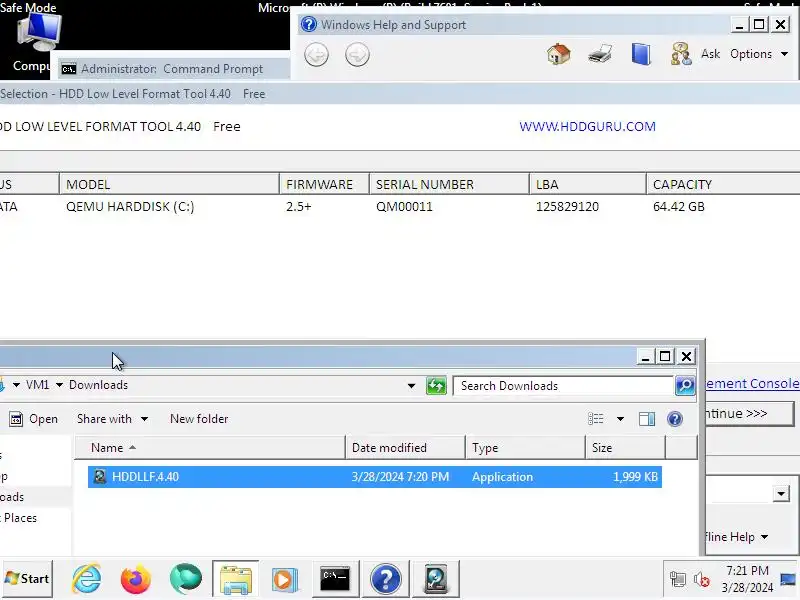Click the SERIAL NUMBER column header
Viewport: 800px width, 600px height.
coord(449,184)
